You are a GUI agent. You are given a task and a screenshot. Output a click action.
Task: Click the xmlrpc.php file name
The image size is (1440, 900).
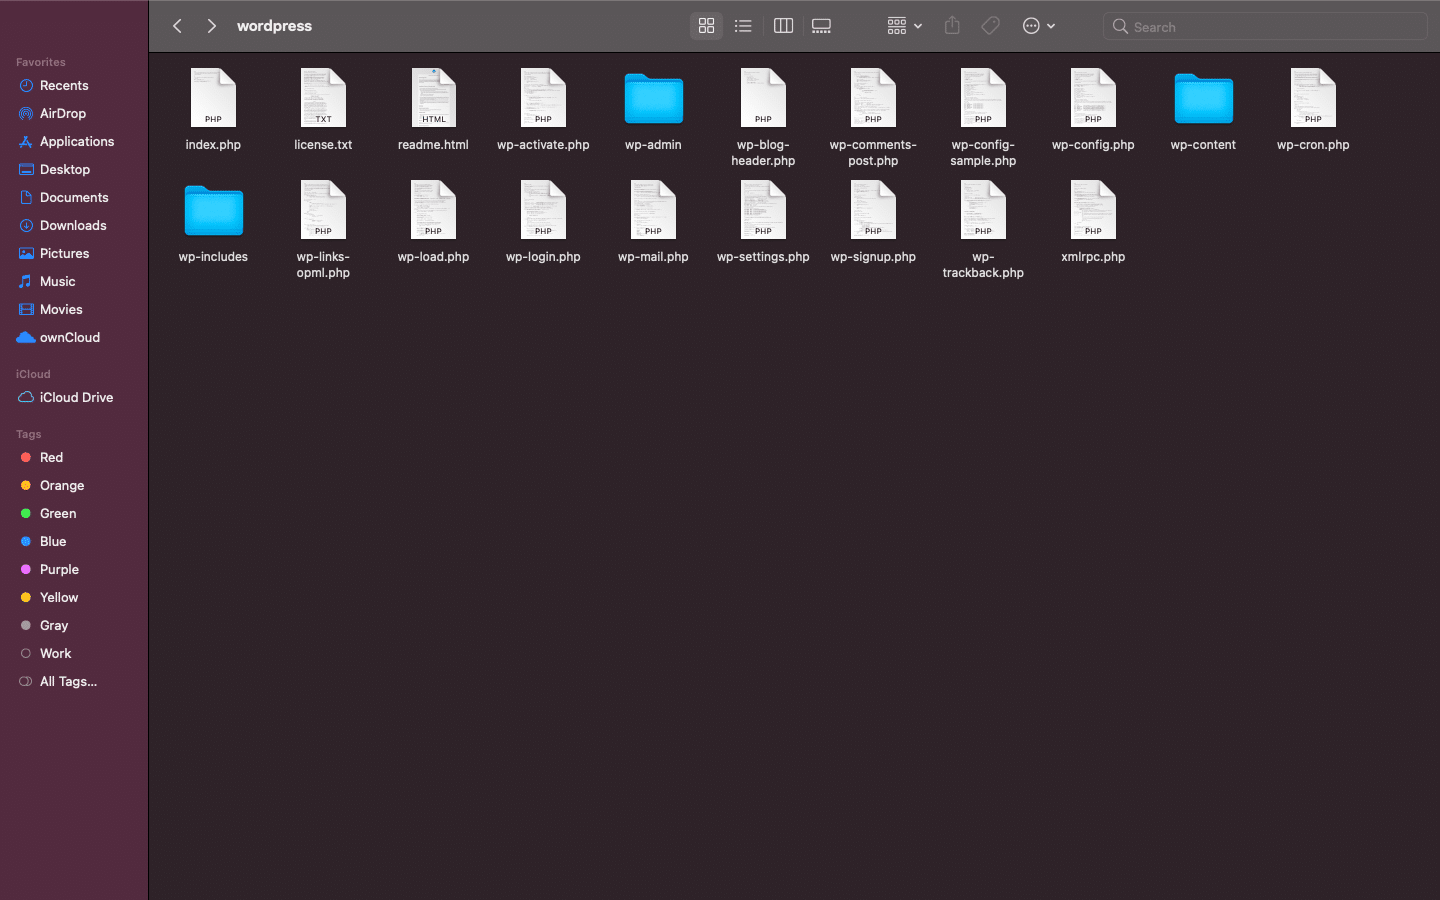pos(1093,257)
